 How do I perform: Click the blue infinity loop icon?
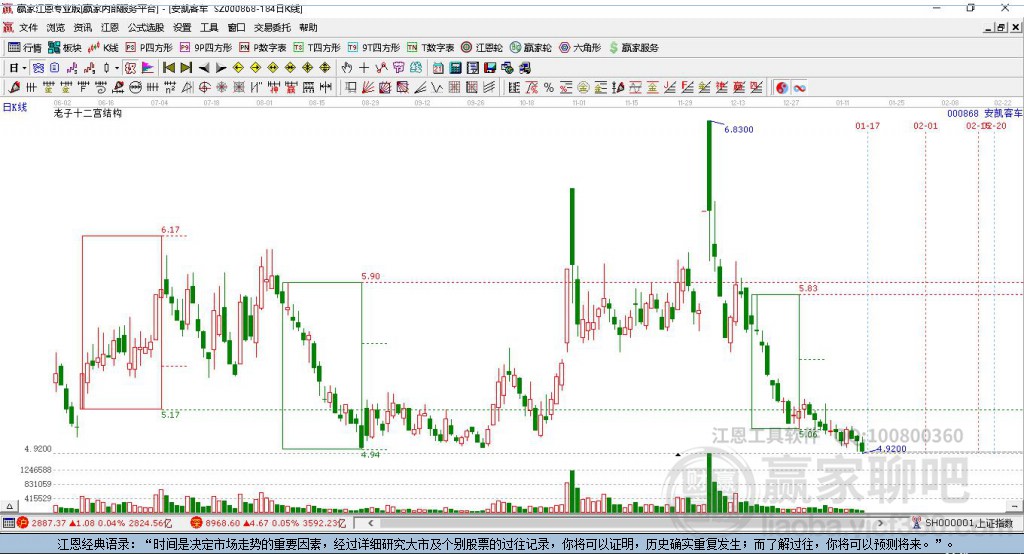799,88
